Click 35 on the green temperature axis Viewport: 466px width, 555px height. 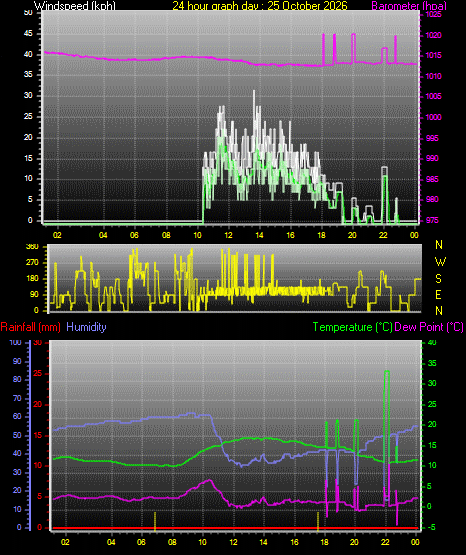[432, 363]
